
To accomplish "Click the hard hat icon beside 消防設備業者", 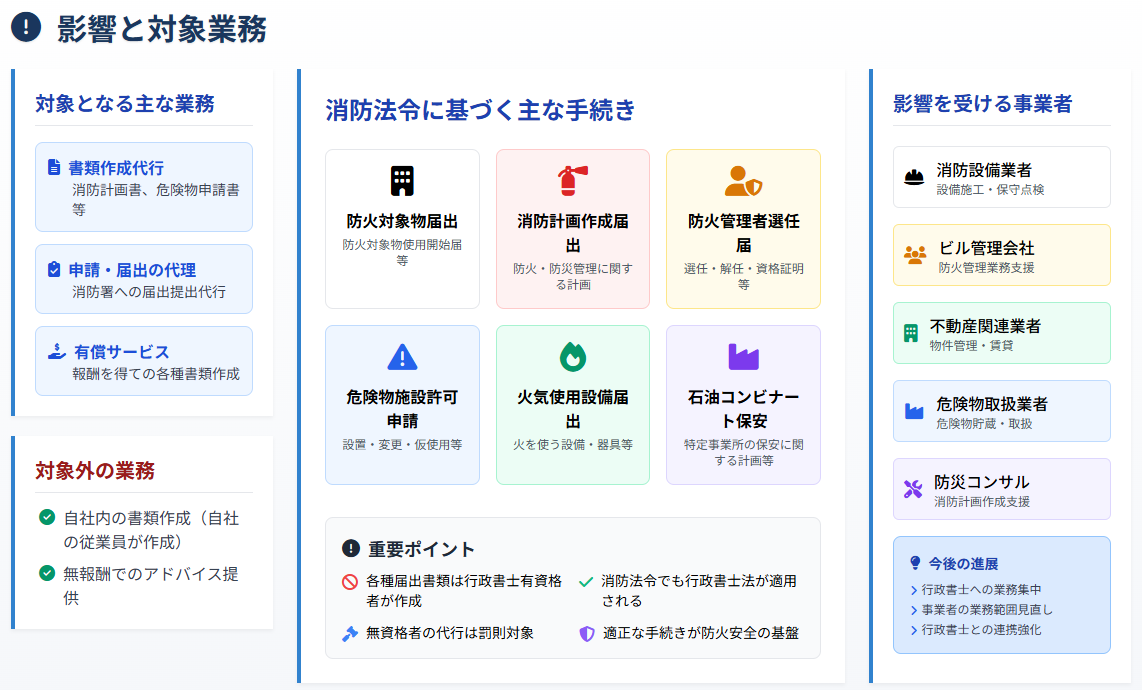I will (914, 177).
